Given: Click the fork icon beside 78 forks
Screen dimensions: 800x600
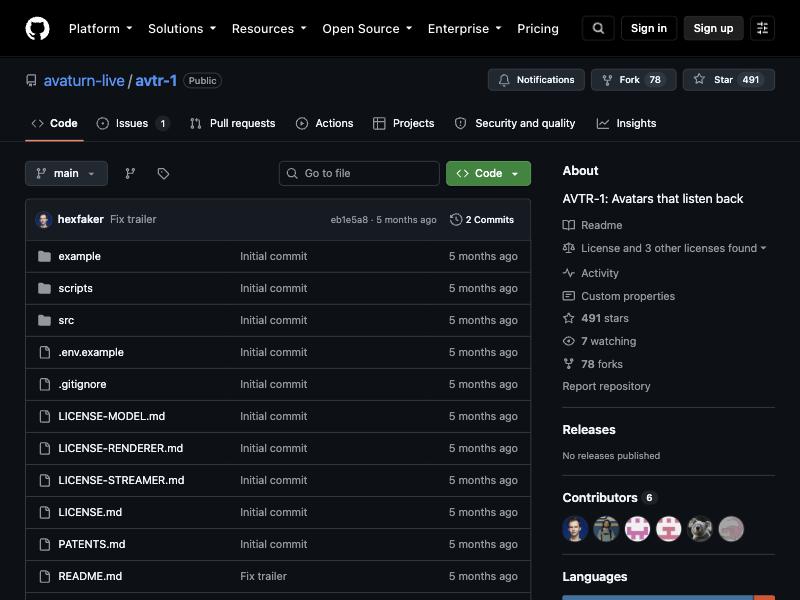Looking at the screenshot, I should point(568,364).
